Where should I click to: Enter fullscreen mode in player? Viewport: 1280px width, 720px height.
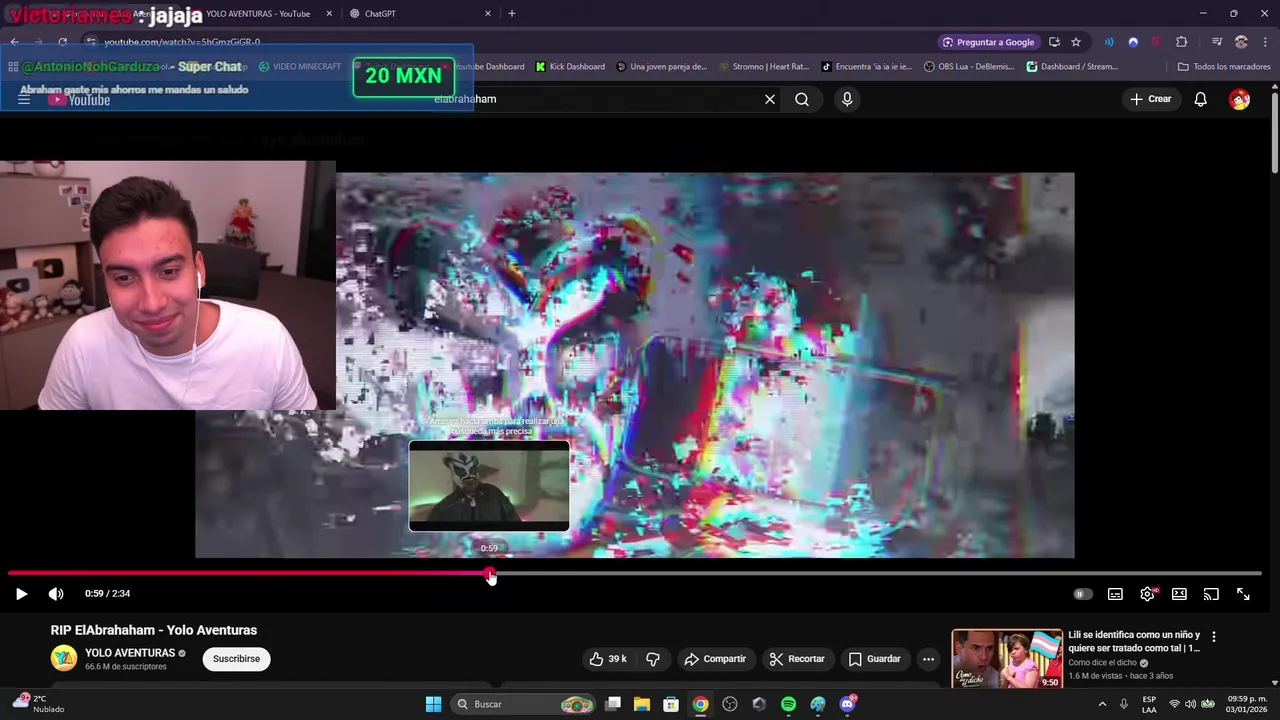pos(1243,594)
